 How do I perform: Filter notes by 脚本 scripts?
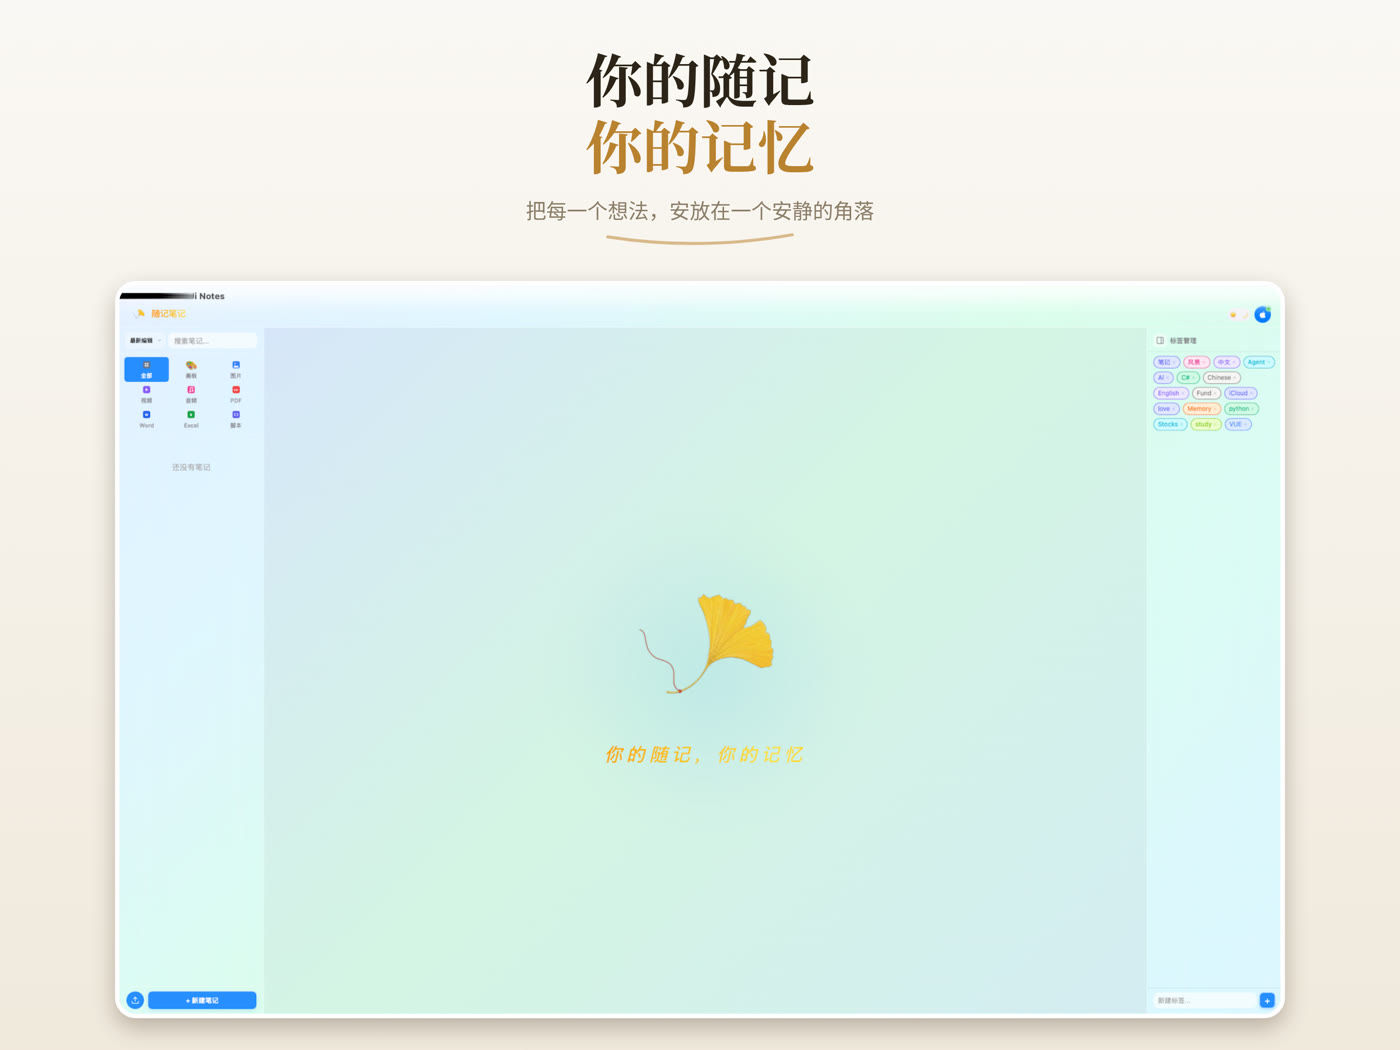236,419
